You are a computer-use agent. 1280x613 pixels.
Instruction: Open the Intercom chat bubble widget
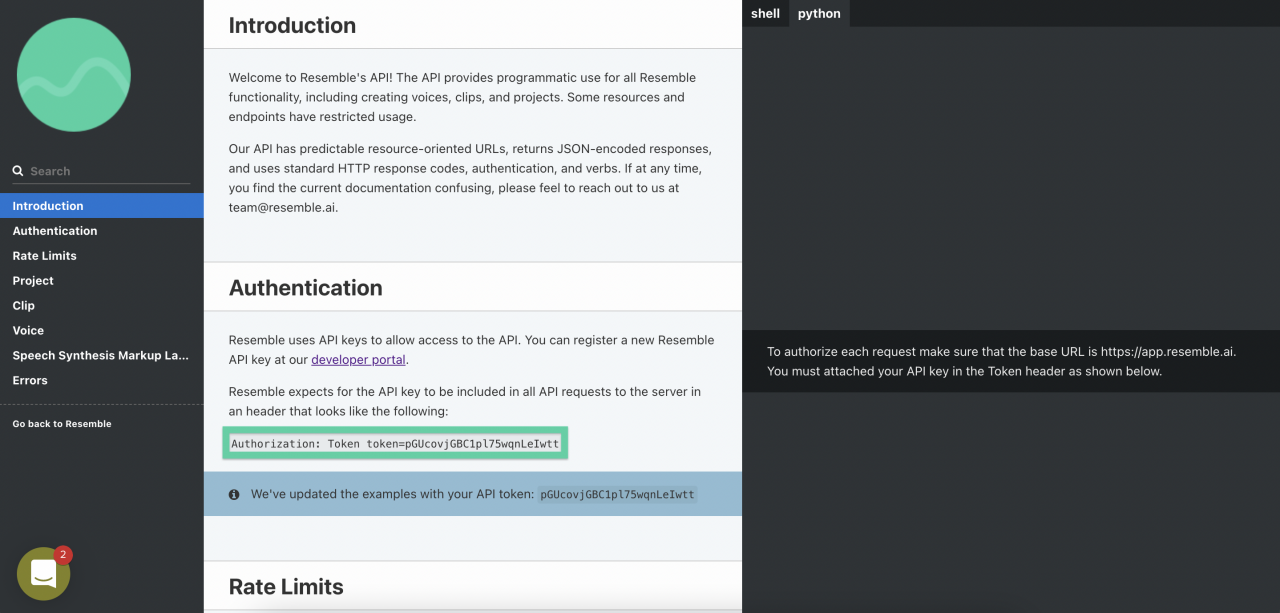click(x=43, y=573)
